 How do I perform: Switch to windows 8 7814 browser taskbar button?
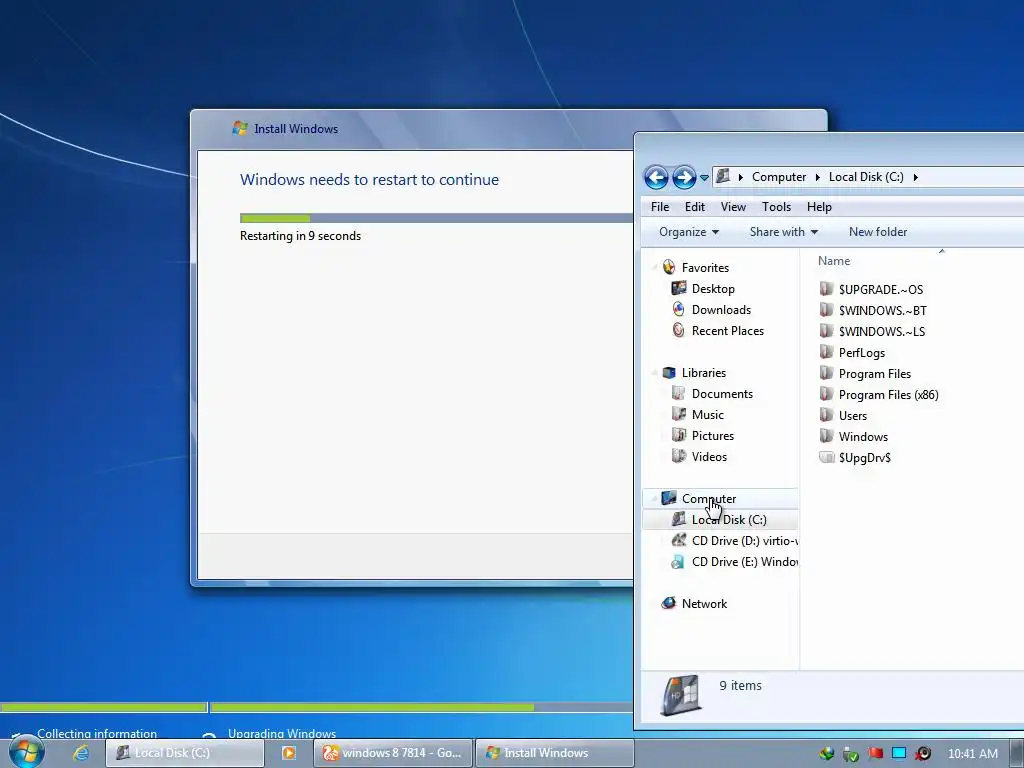393,753
